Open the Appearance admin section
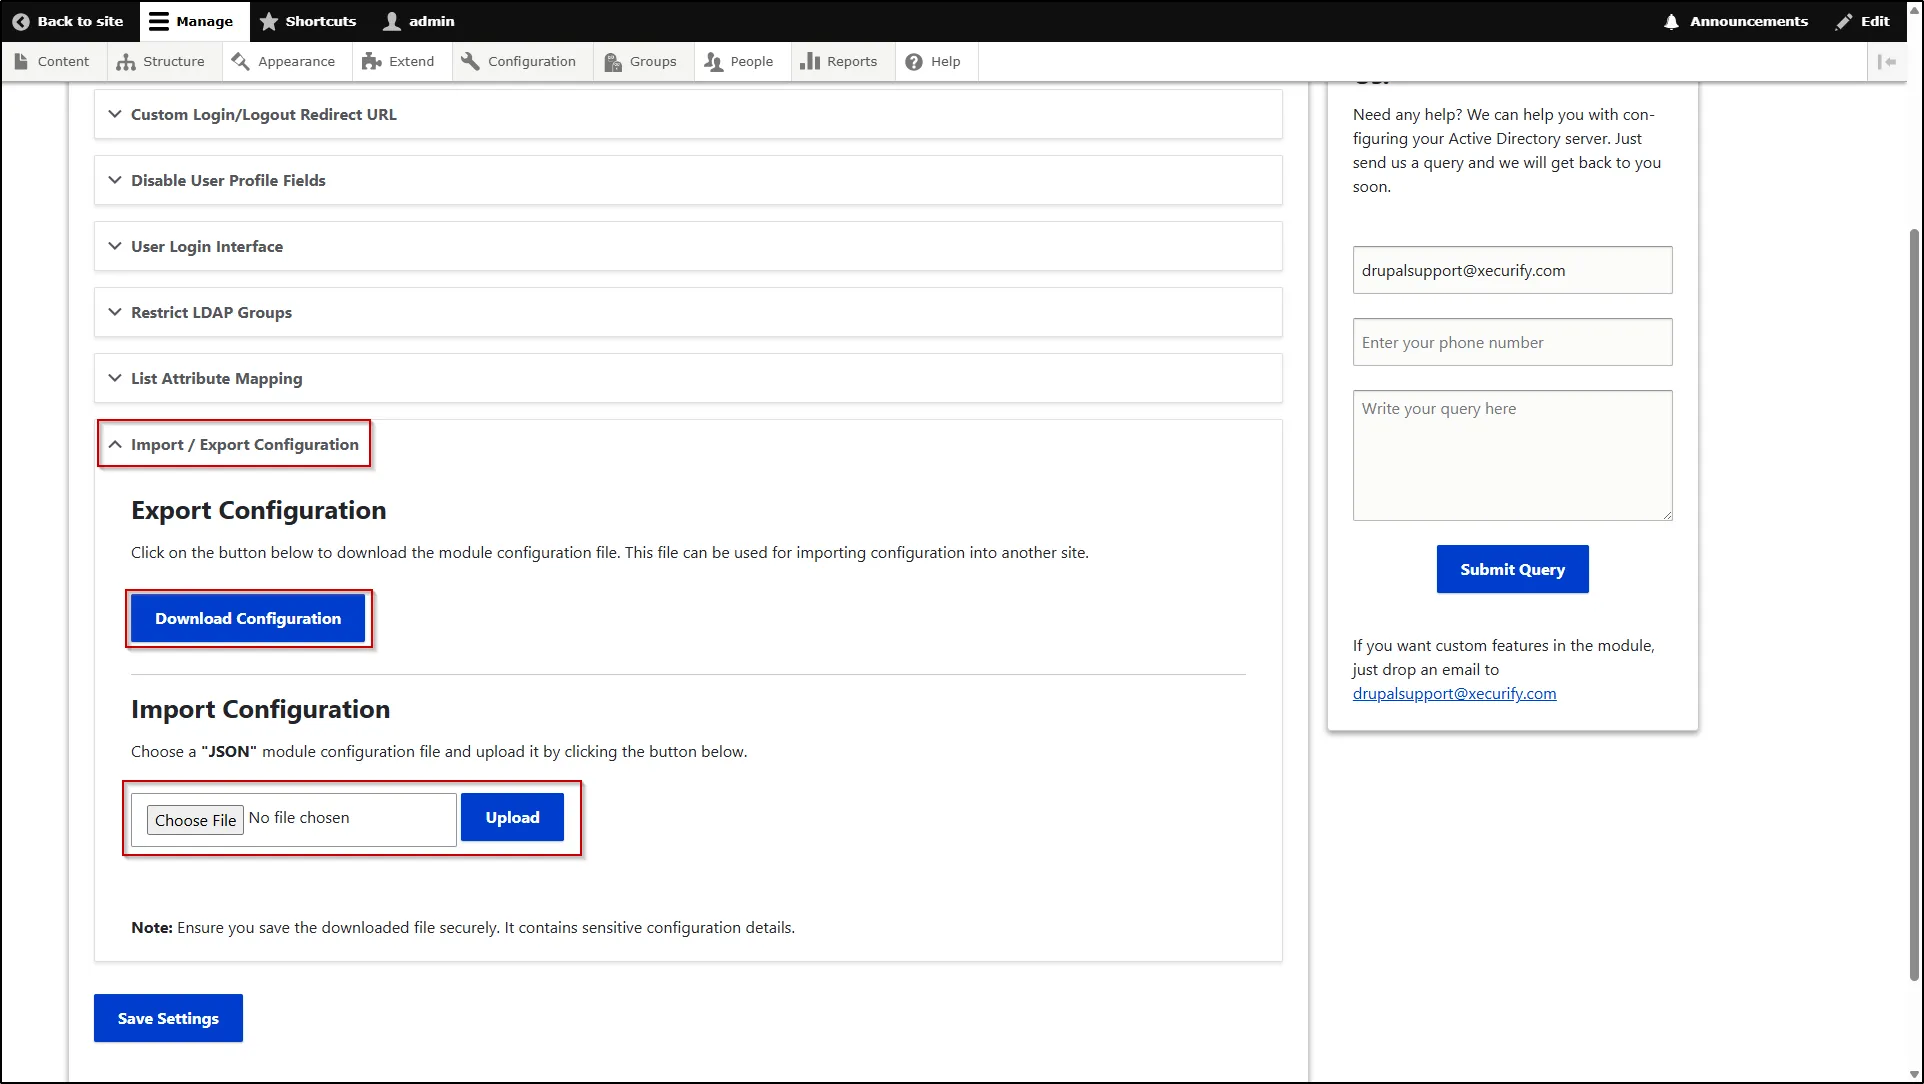Screen dimensions: 1924x1084 coord(285,61)
